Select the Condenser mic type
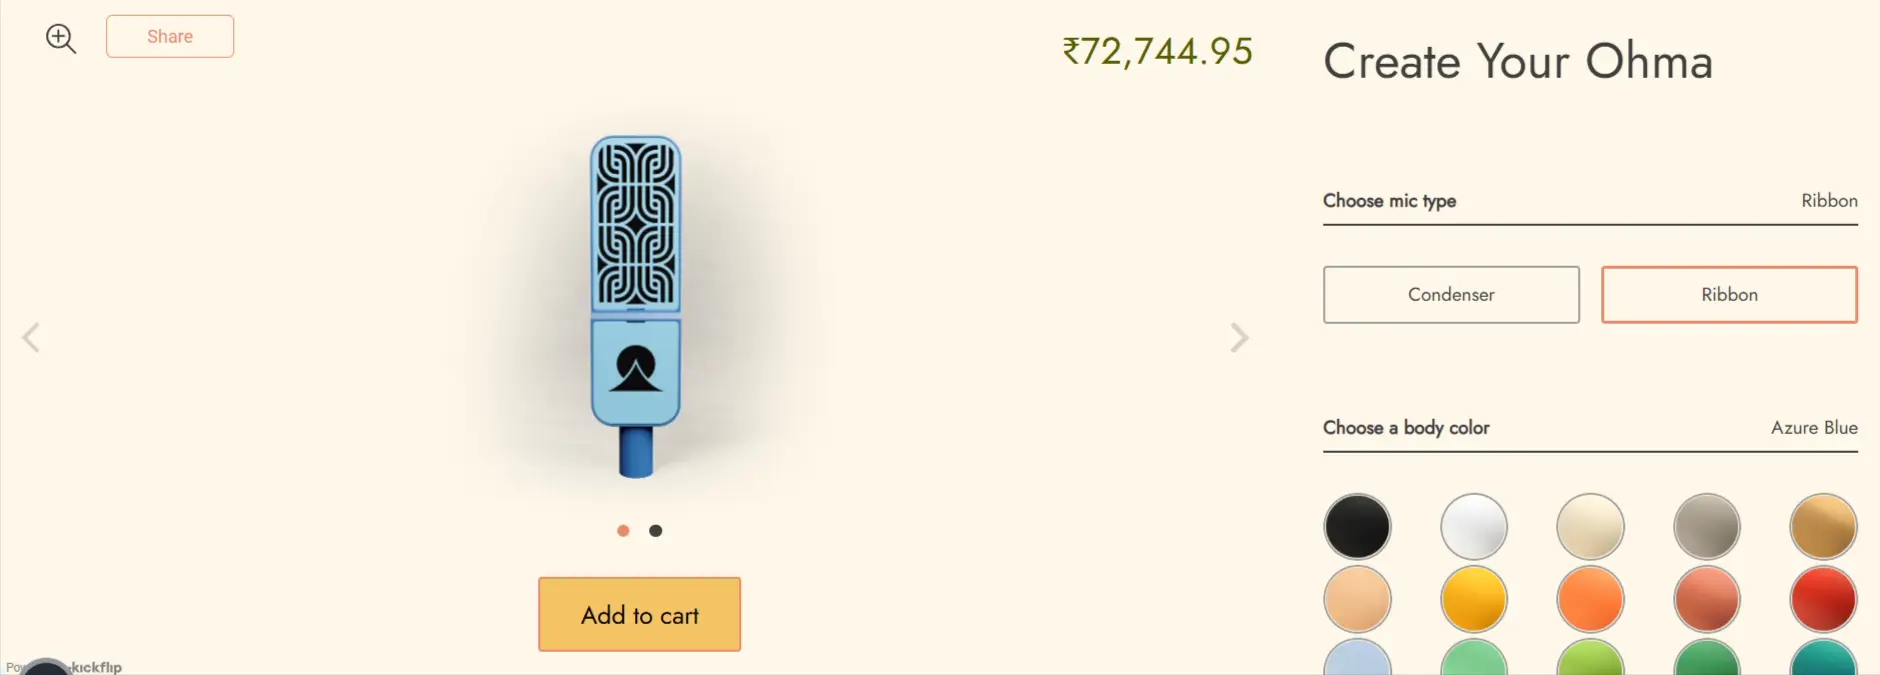The image size is (1880, 675). (1451, 295)
